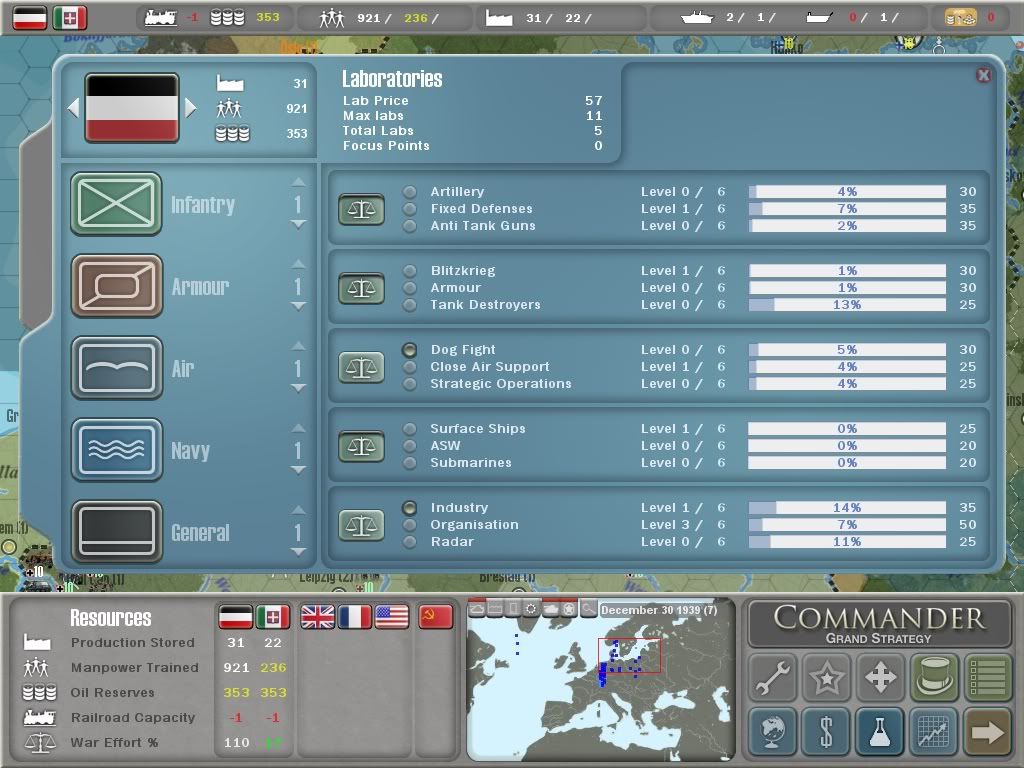Image resolution: width=1024 pixels, height=768 pixels.
Task: Toggle the star circle minimap filter
Action: pos(569,609)
